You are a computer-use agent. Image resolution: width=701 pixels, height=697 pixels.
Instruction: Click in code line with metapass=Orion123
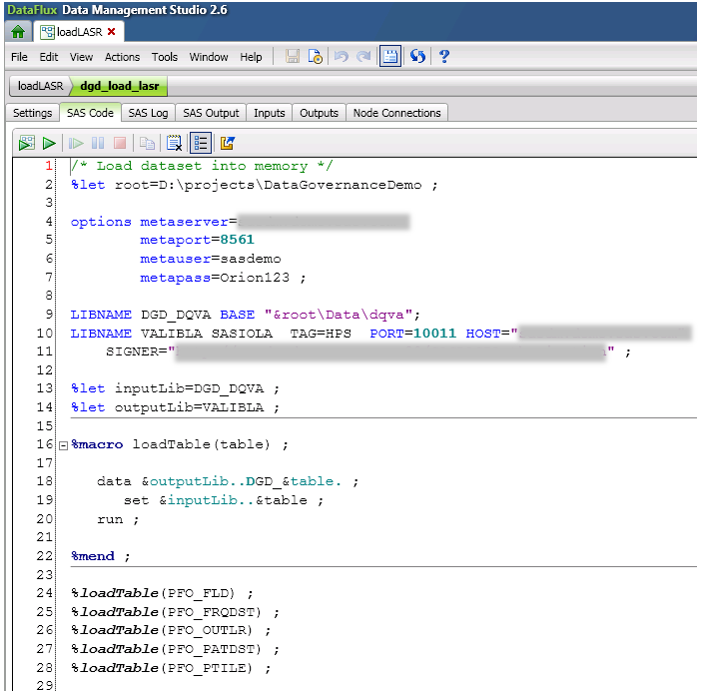pos(222,277)
